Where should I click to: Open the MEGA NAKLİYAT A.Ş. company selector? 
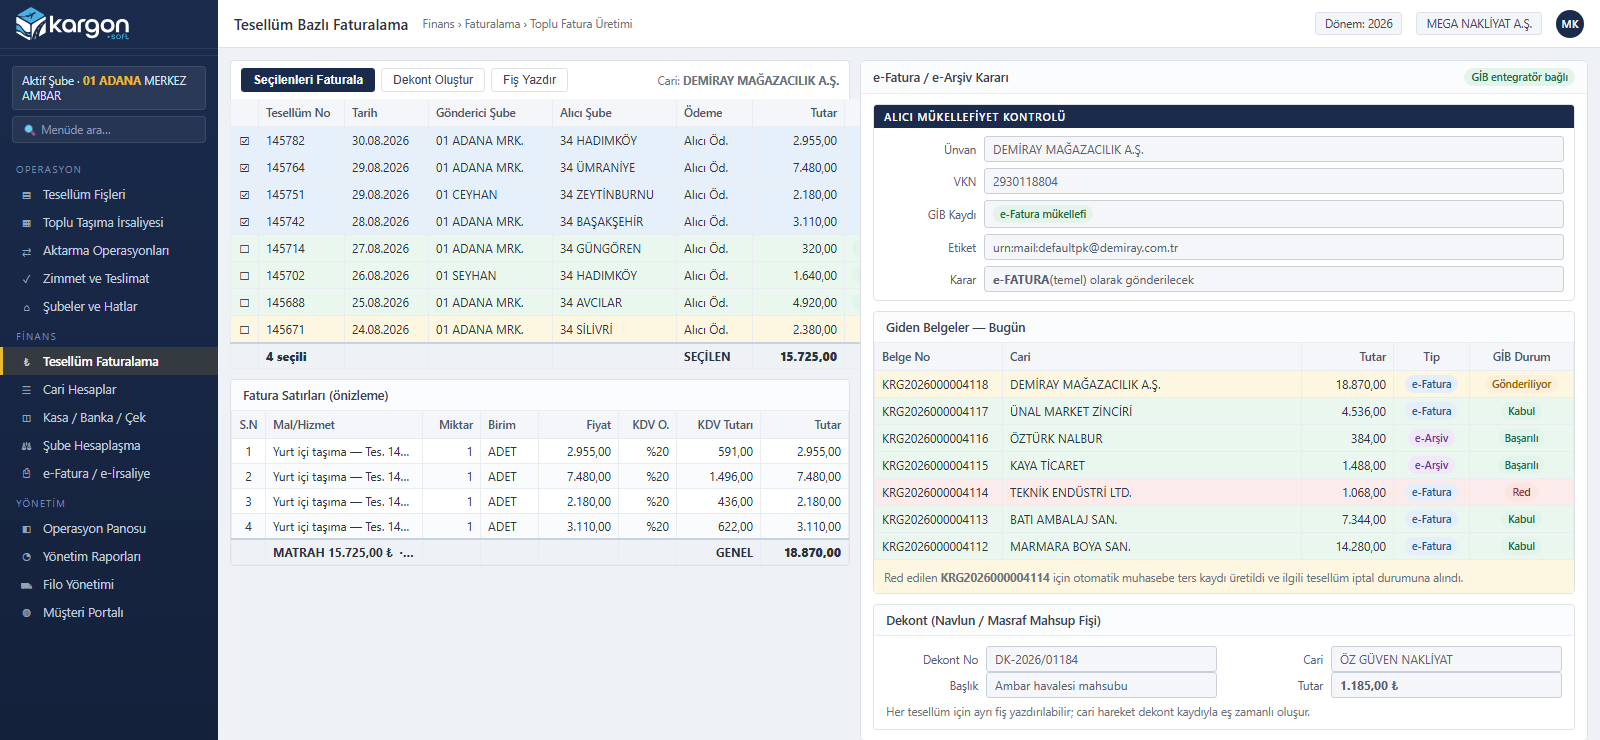click(x=1479, y=24)
